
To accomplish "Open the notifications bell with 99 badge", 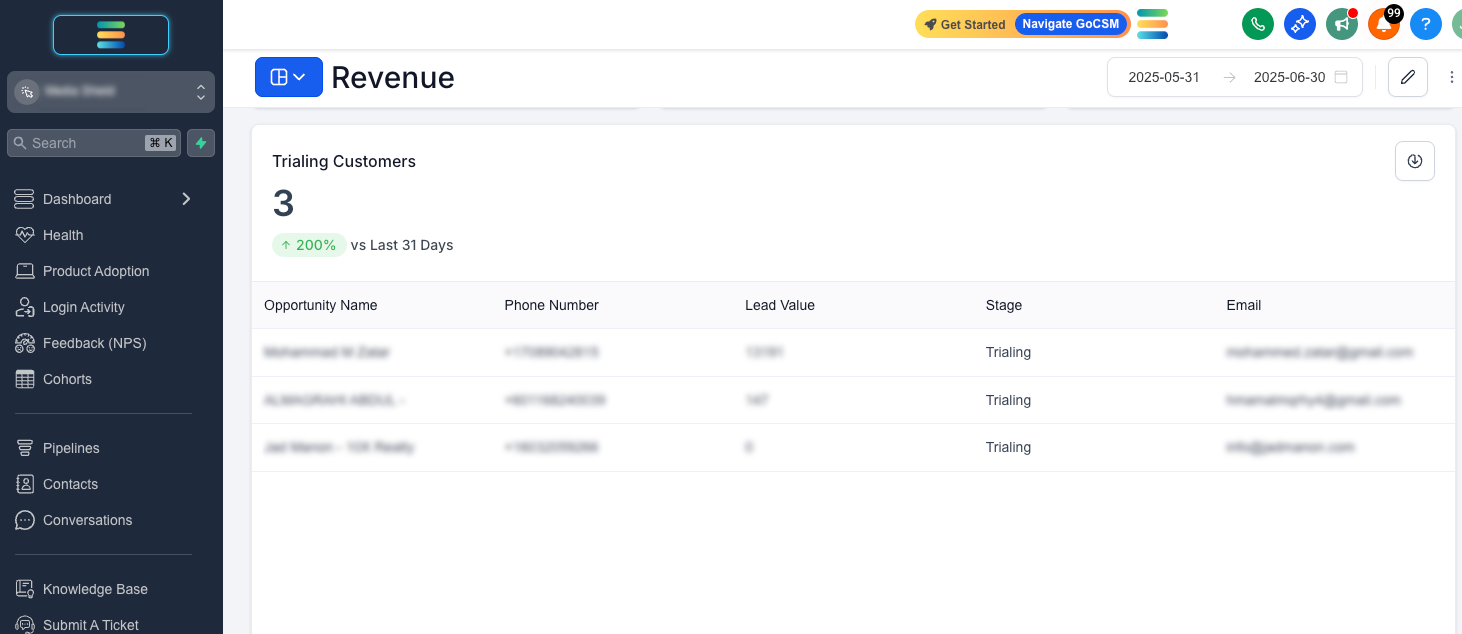I will tap(1383, 24).
